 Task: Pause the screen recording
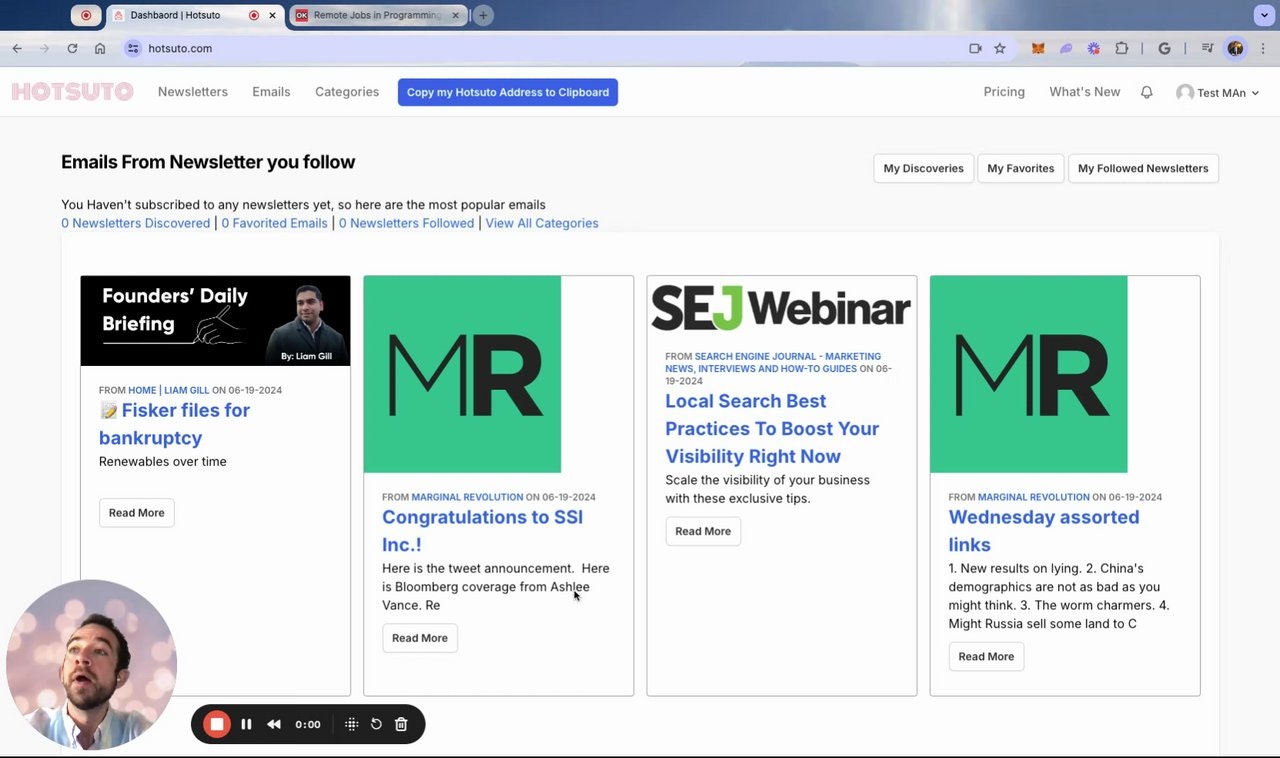point(246,724)
